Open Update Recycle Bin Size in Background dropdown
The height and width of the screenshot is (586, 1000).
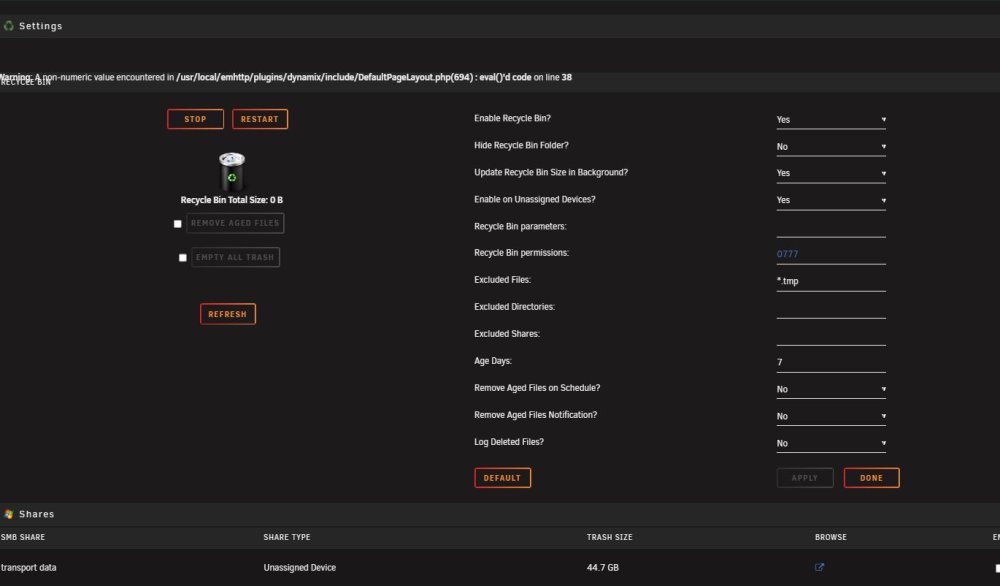point(831,173)
